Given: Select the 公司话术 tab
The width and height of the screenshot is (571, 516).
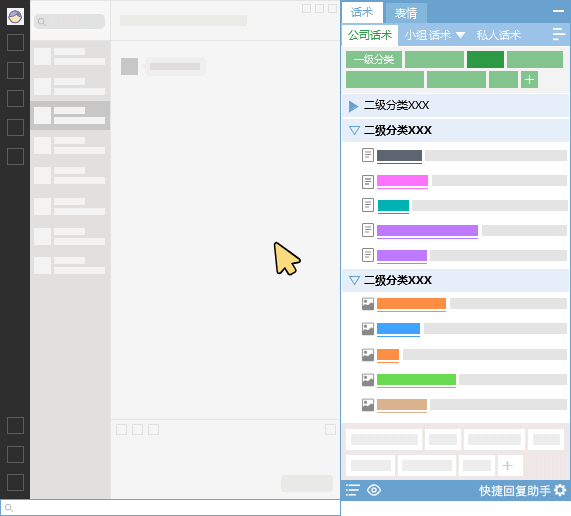Looking at the screenshot, I should pos(370,35).
